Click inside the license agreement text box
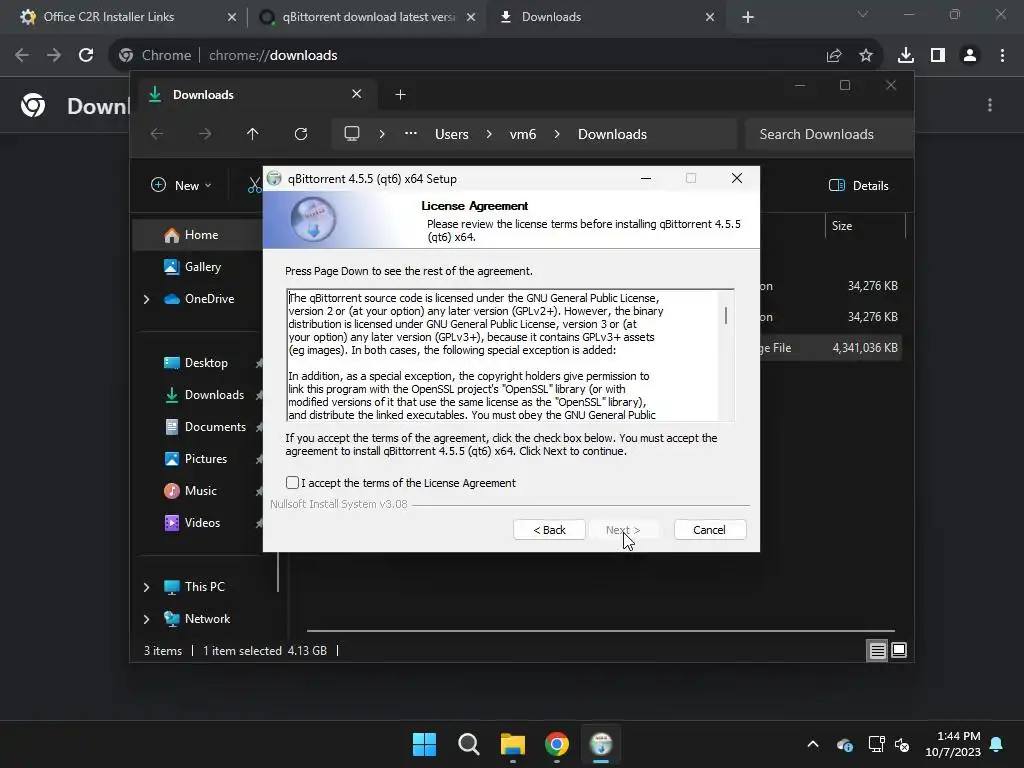This screenshot has height=768, width=1024. point(503,355)
